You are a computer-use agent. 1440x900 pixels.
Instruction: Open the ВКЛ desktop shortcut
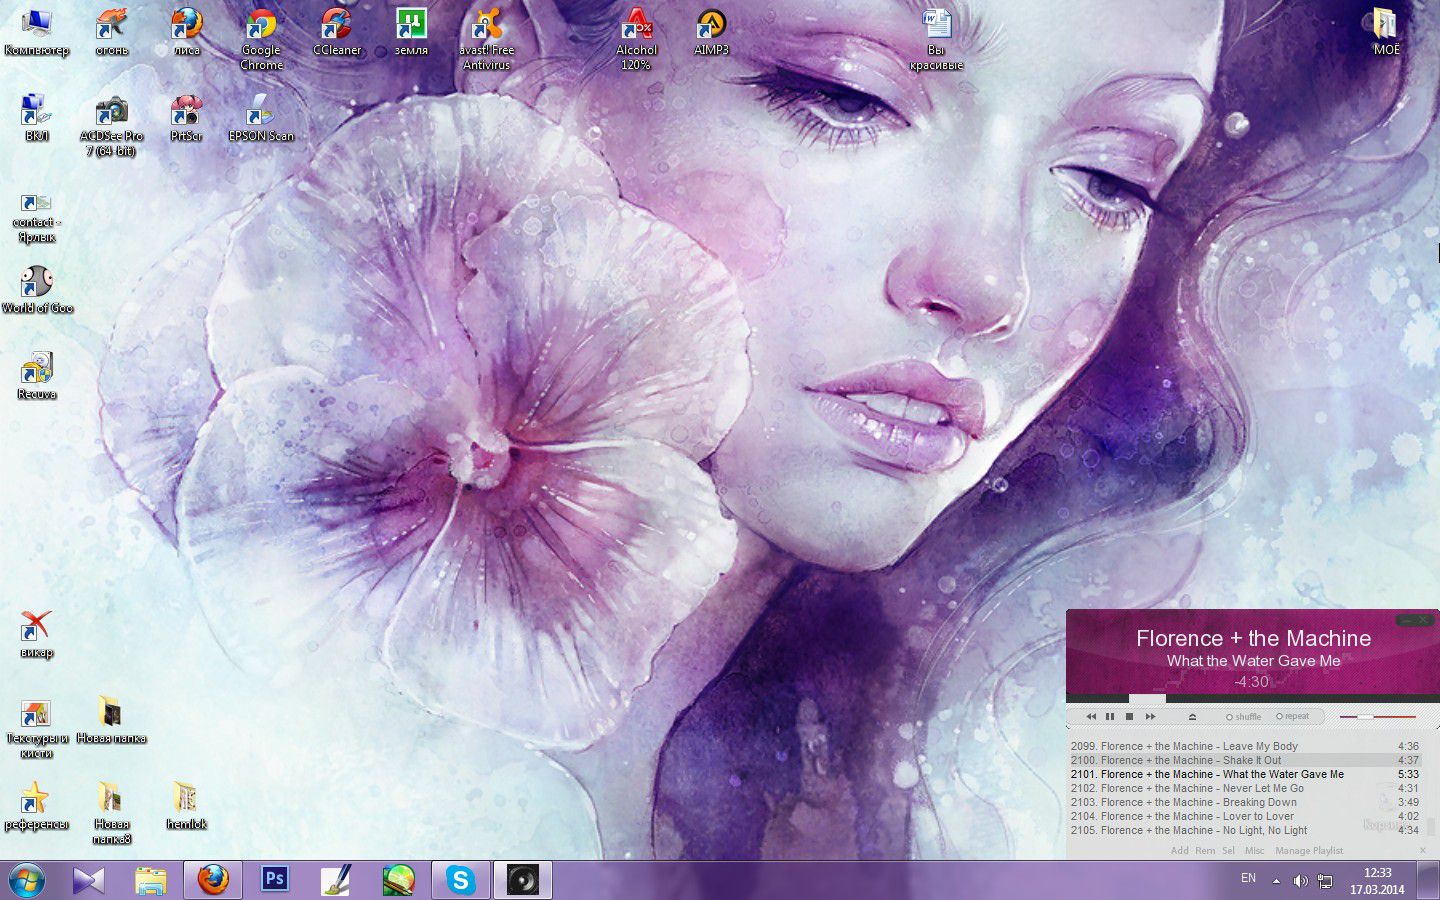pos(37,119)
